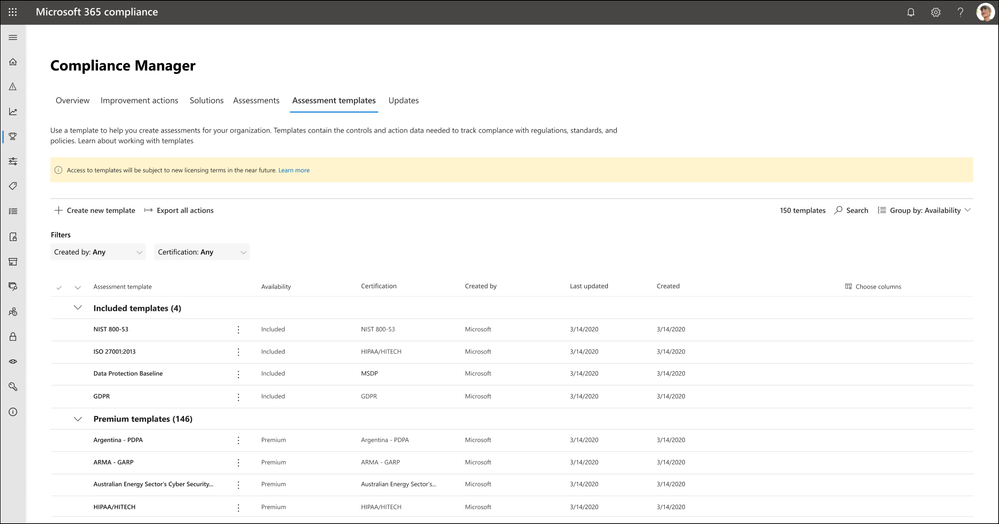Collapse the Included templates (4) group
The width and height of the screenshot is (999, 524).
click(78, 308)
